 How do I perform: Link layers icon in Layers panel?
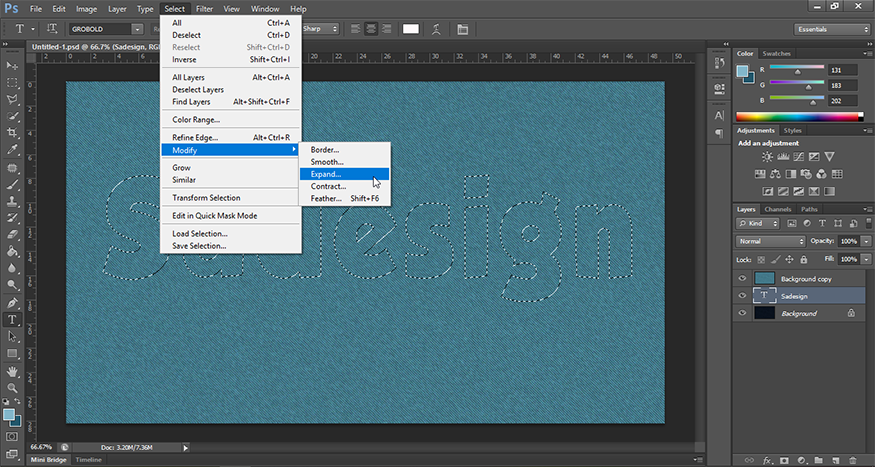click(x=749, y=460)
